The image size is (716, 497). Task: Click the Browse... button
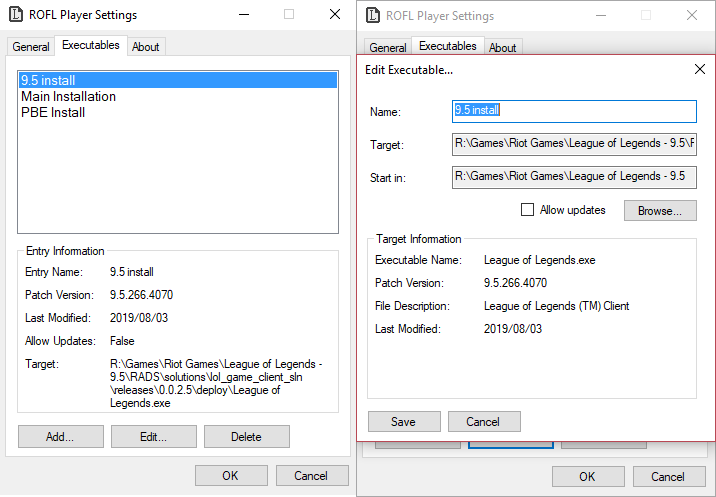click(660, 211)
